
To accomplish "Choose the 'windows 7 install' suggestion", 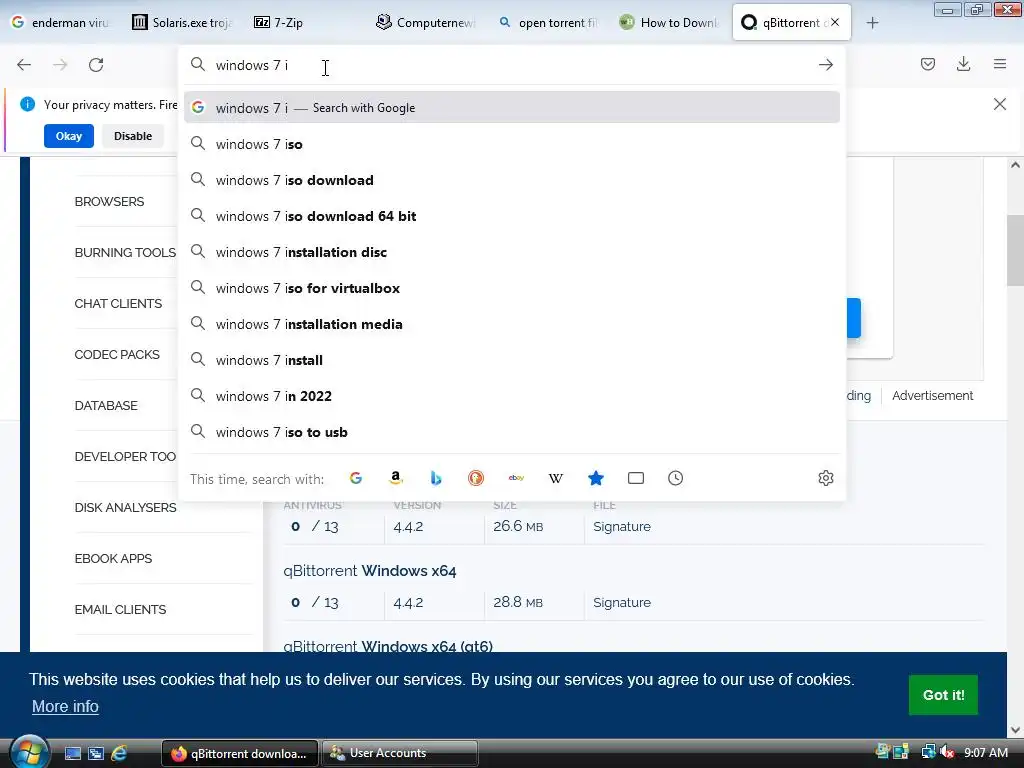I will pos(511,360).
